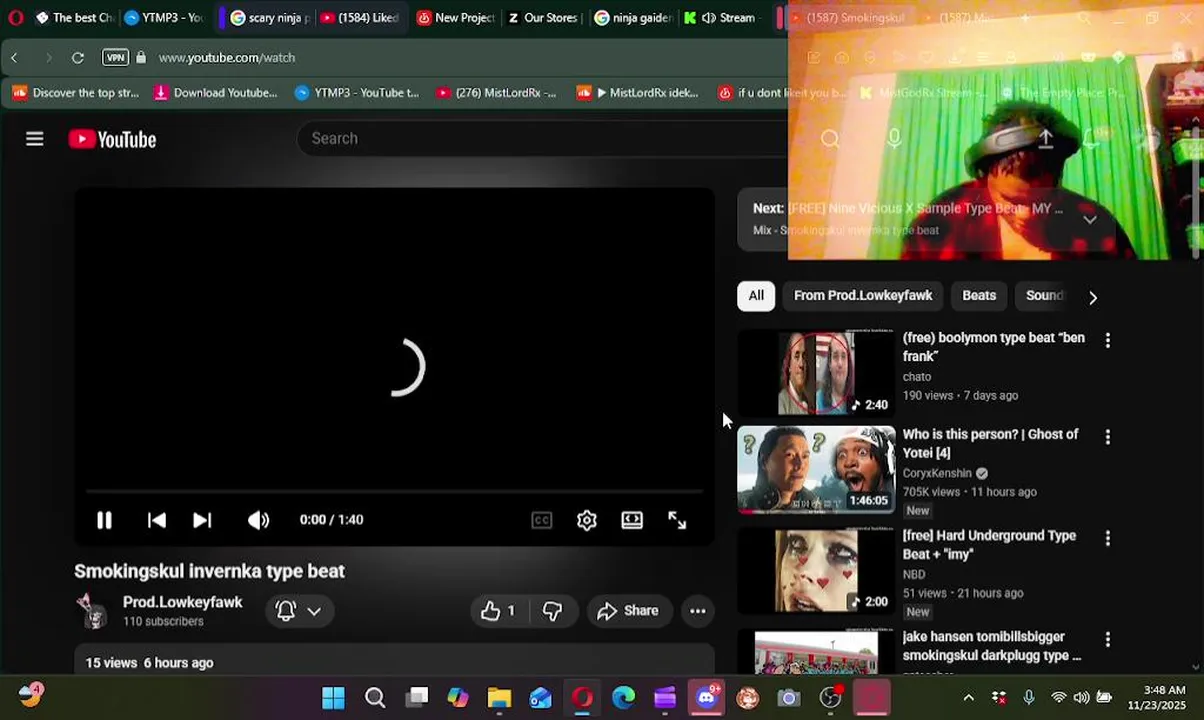The height and width of the screenshot is (720, 1204).
Task: Mute the video volume speaker icon
Action: [x=258, y=520]
